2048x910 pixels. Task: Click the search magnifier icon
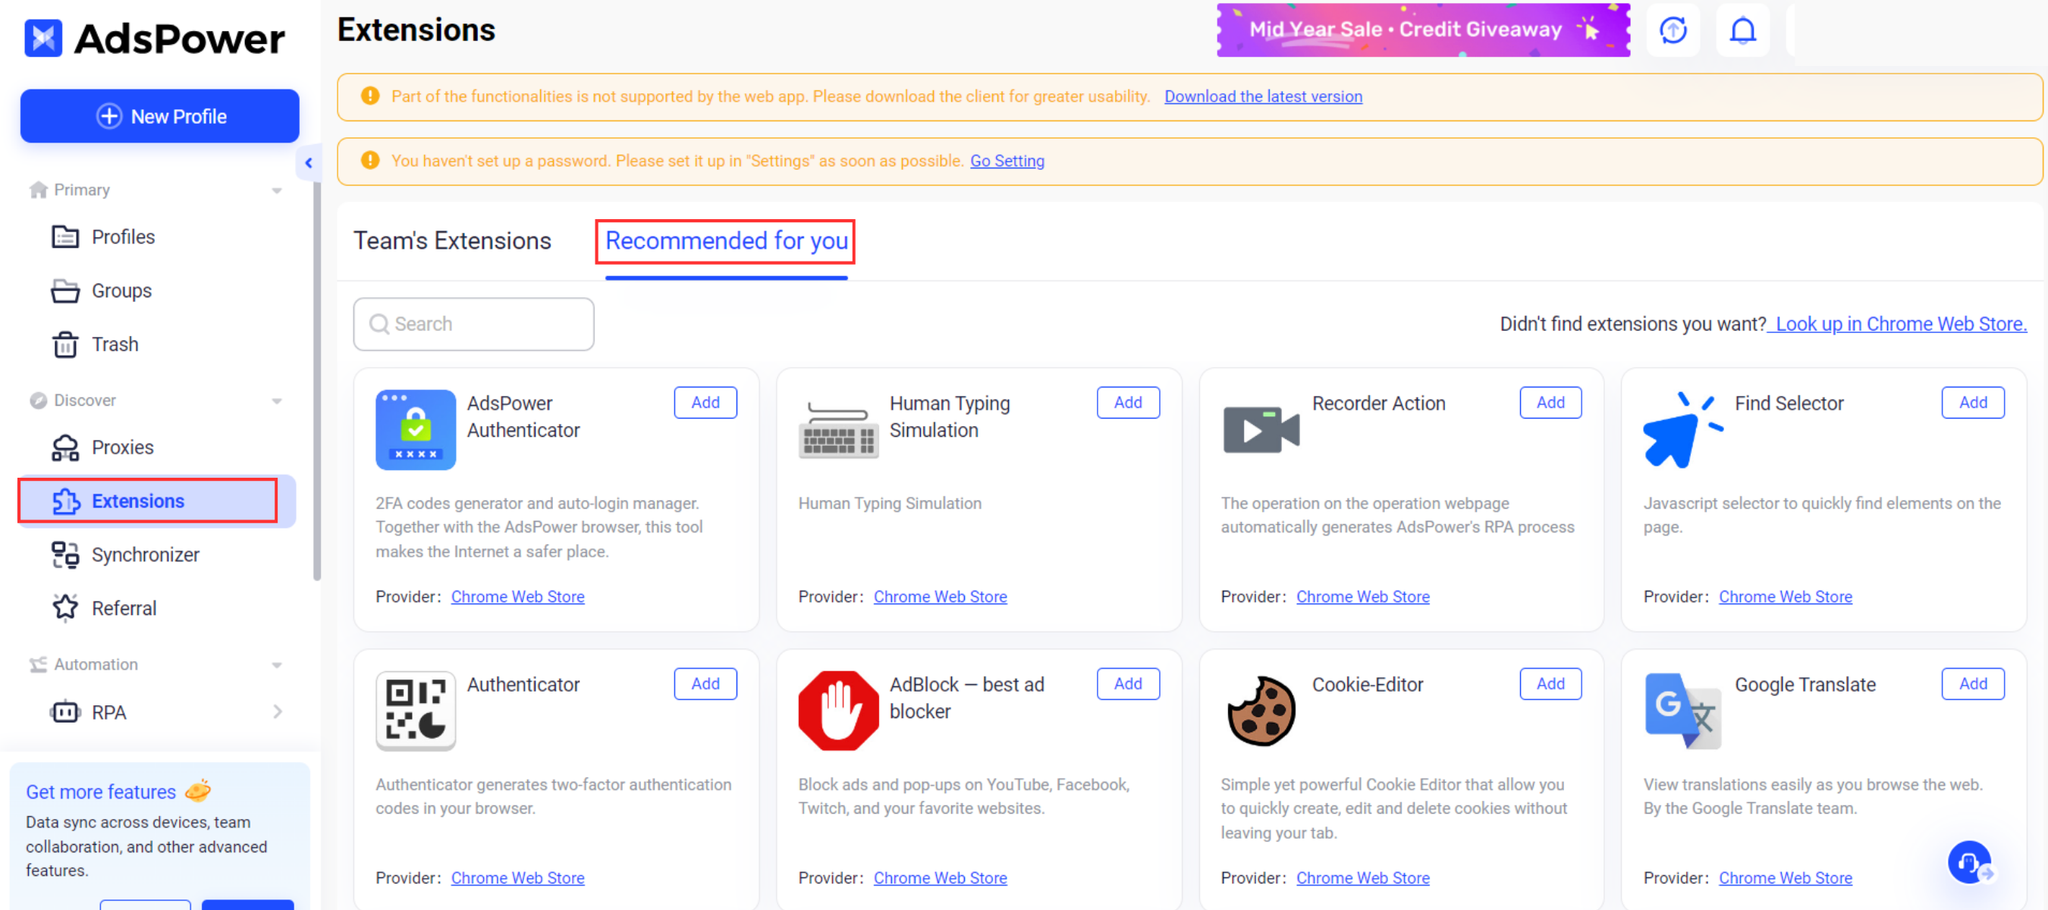pos(379,324)
